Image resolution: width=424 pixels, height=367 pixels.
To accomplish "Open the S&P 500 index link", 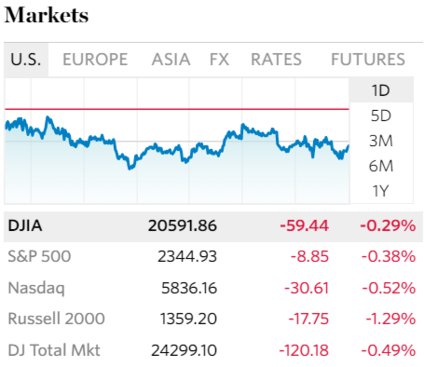I will pyautogui.click(x=39, y=257).
